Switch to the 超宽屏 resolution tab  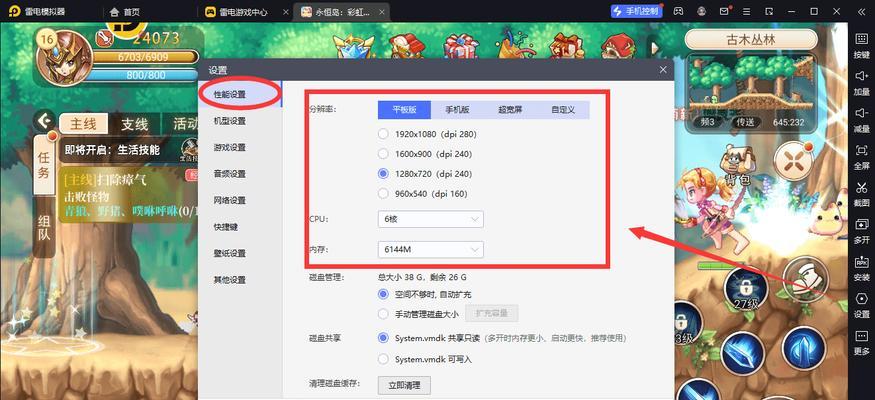tap(510, 110)
